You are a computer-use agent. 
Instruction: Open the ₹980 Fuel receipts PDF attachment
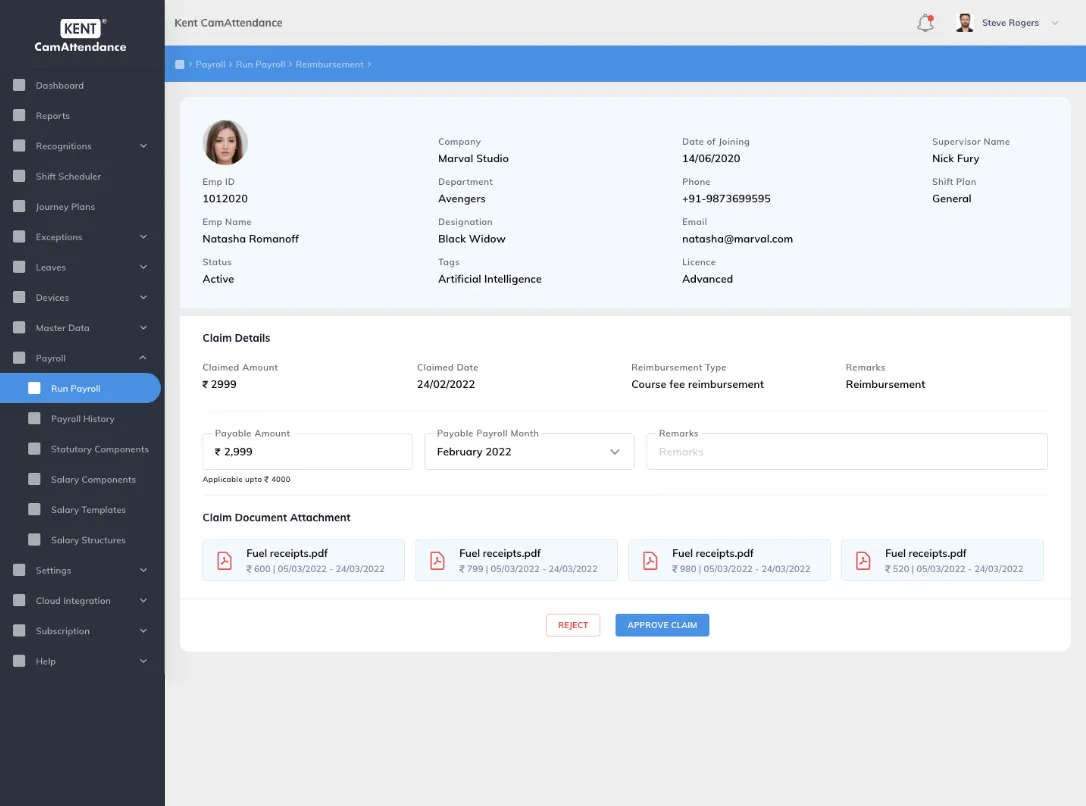729,560
